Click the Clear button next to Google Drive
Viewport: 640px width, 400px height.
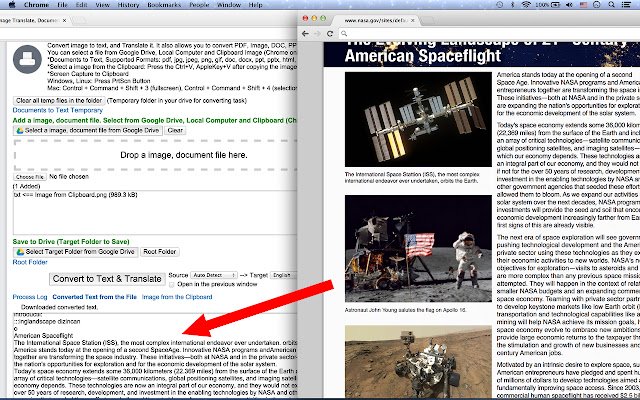(x=175, y=131)
